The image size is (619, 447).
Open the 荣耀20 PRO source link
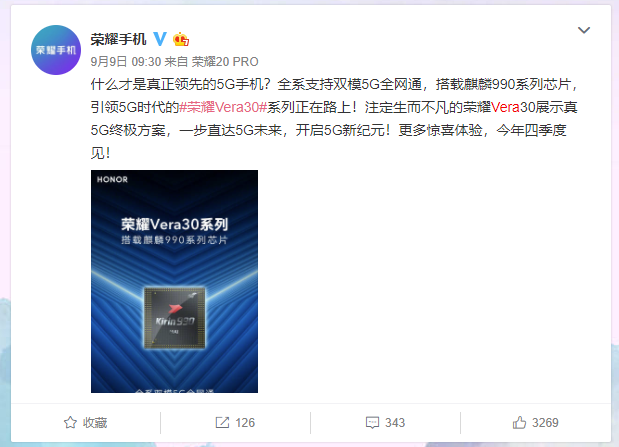225,62
